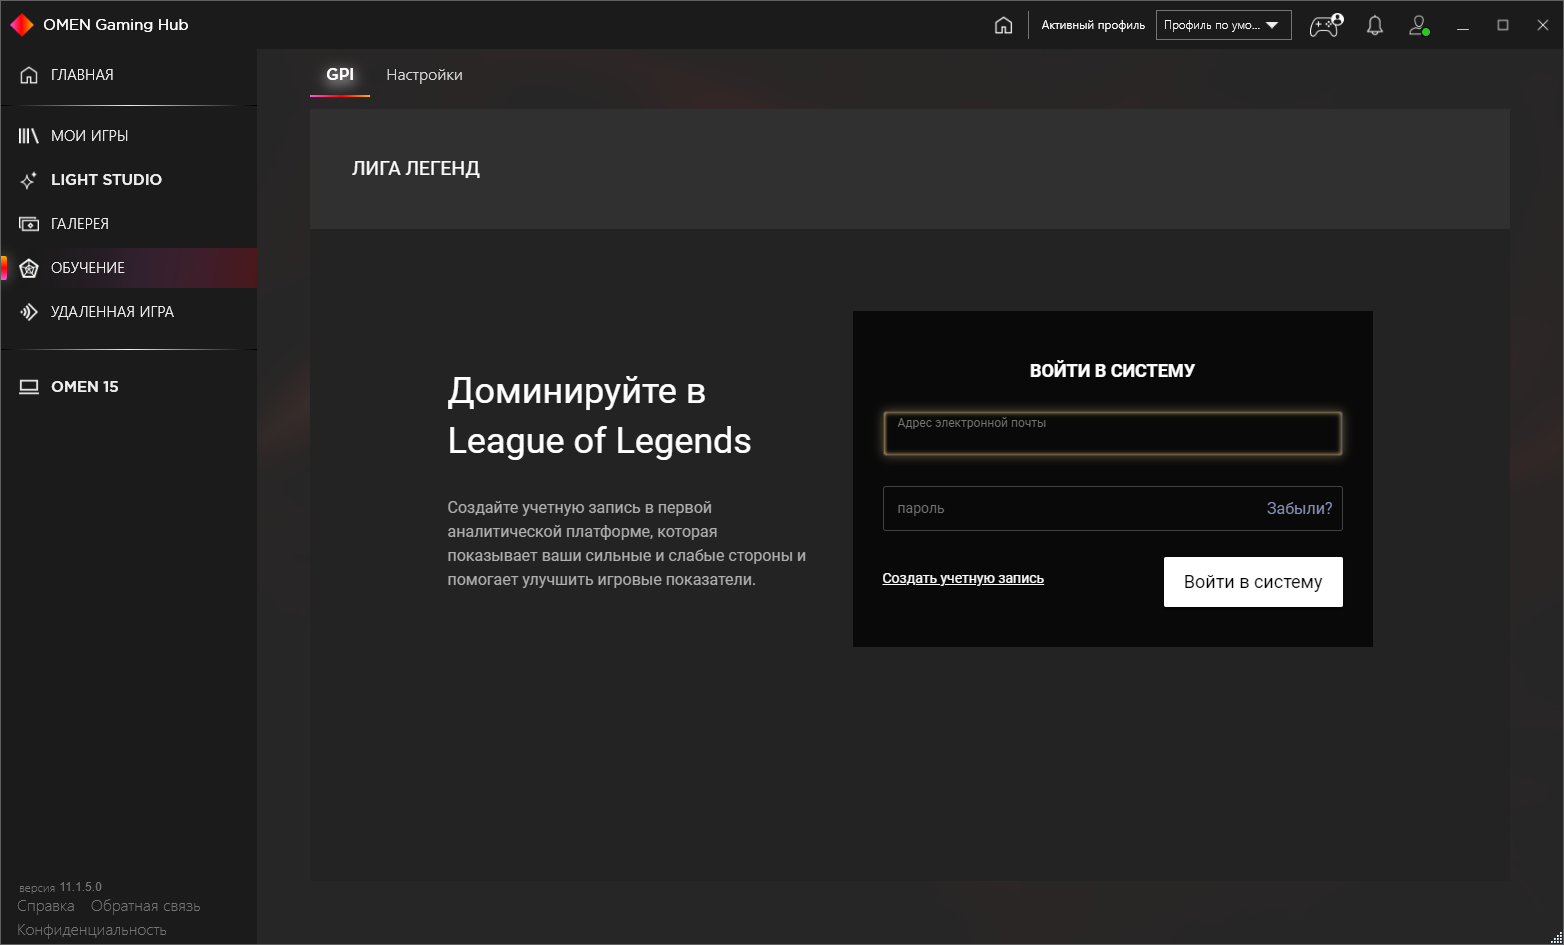Switch to the Настройки tab
1564x945 pixels.
[424, 75]
